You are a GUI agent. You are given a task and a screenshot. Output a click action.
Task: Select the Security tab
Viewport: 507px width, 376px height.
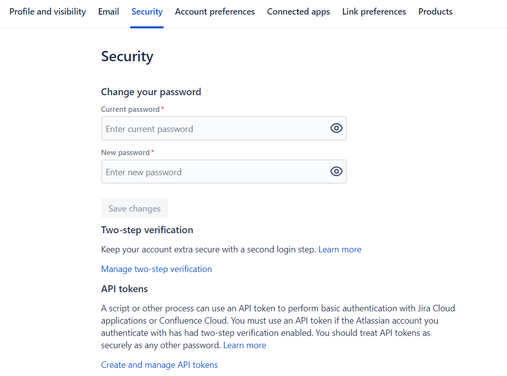tap(147, 12)
